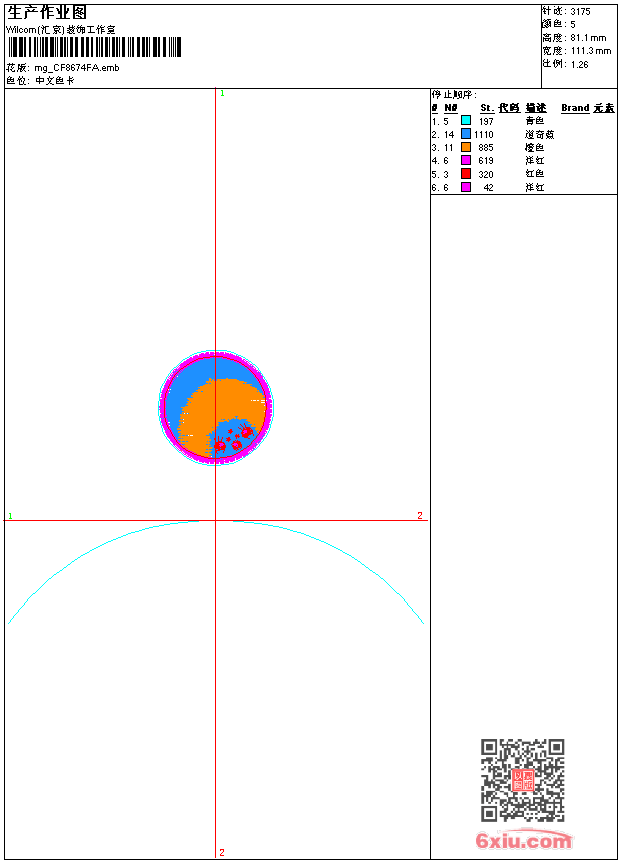Click the "St." column header
Image resolution: width=620 pixels, height=860 pixels.
click(486, 108)
